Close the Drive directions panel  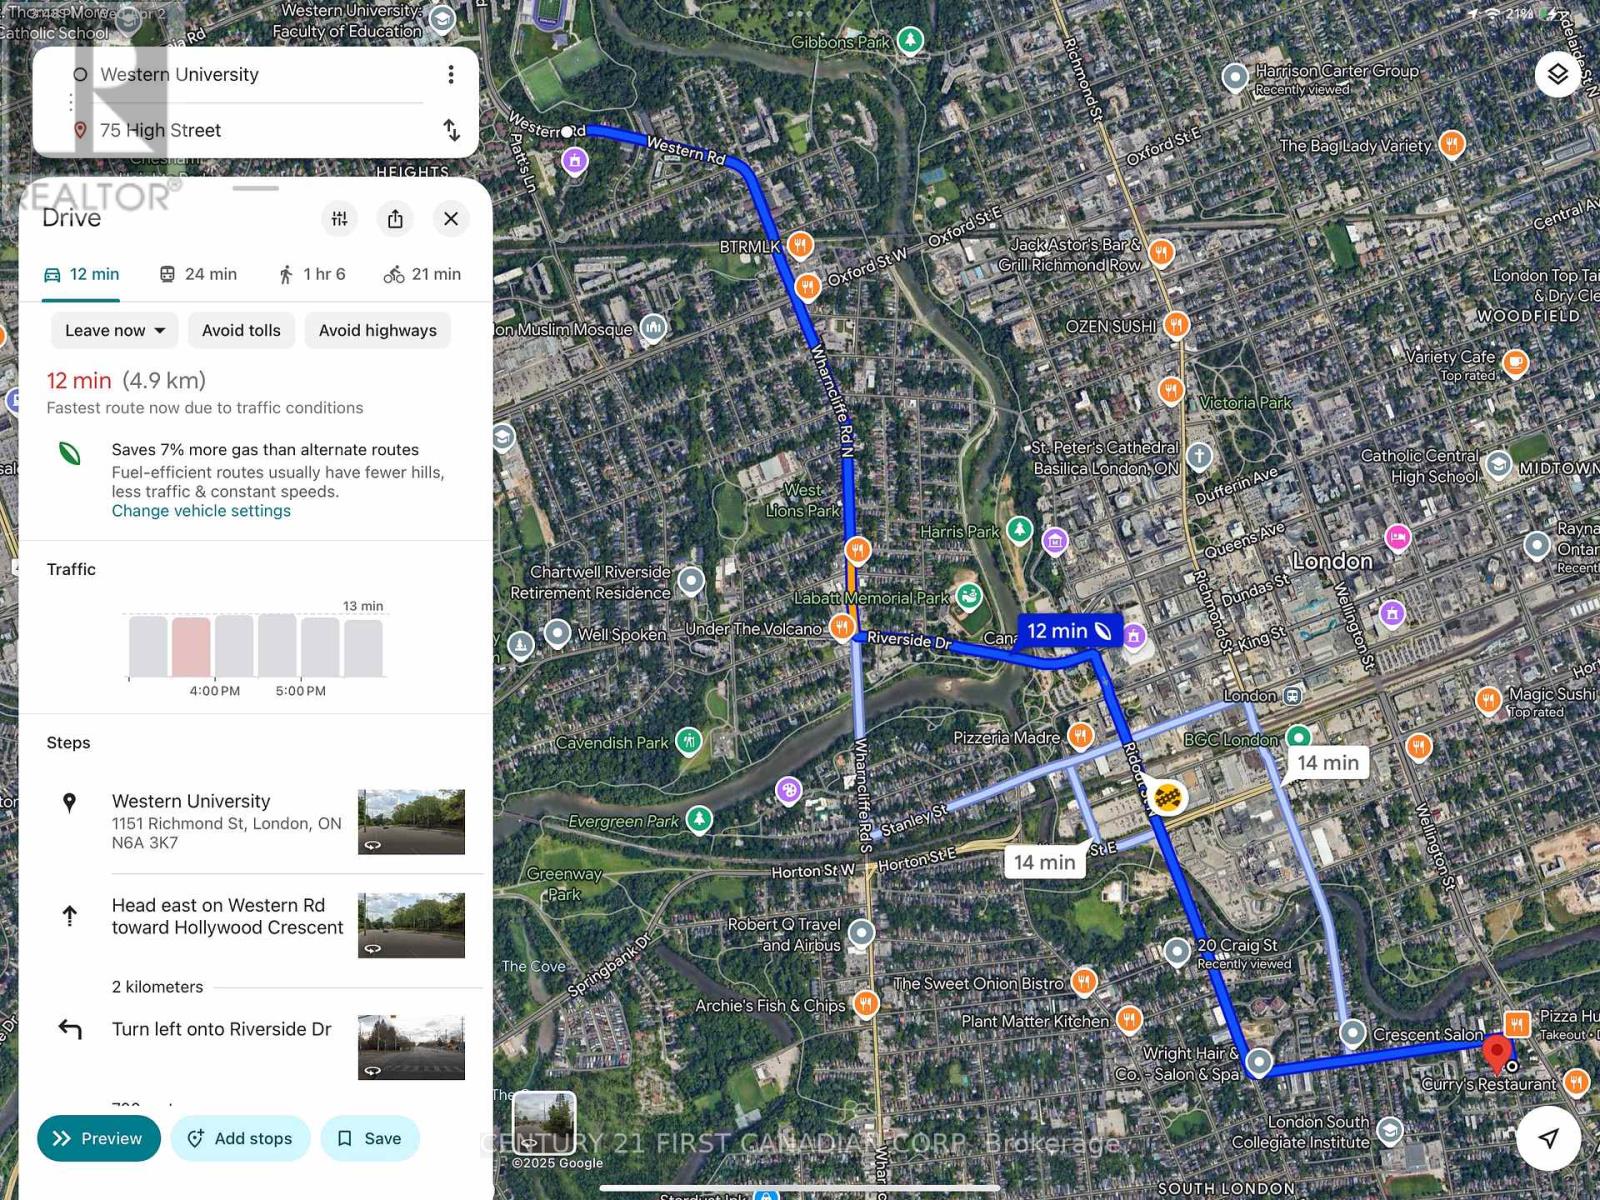[x=451, y=219]
